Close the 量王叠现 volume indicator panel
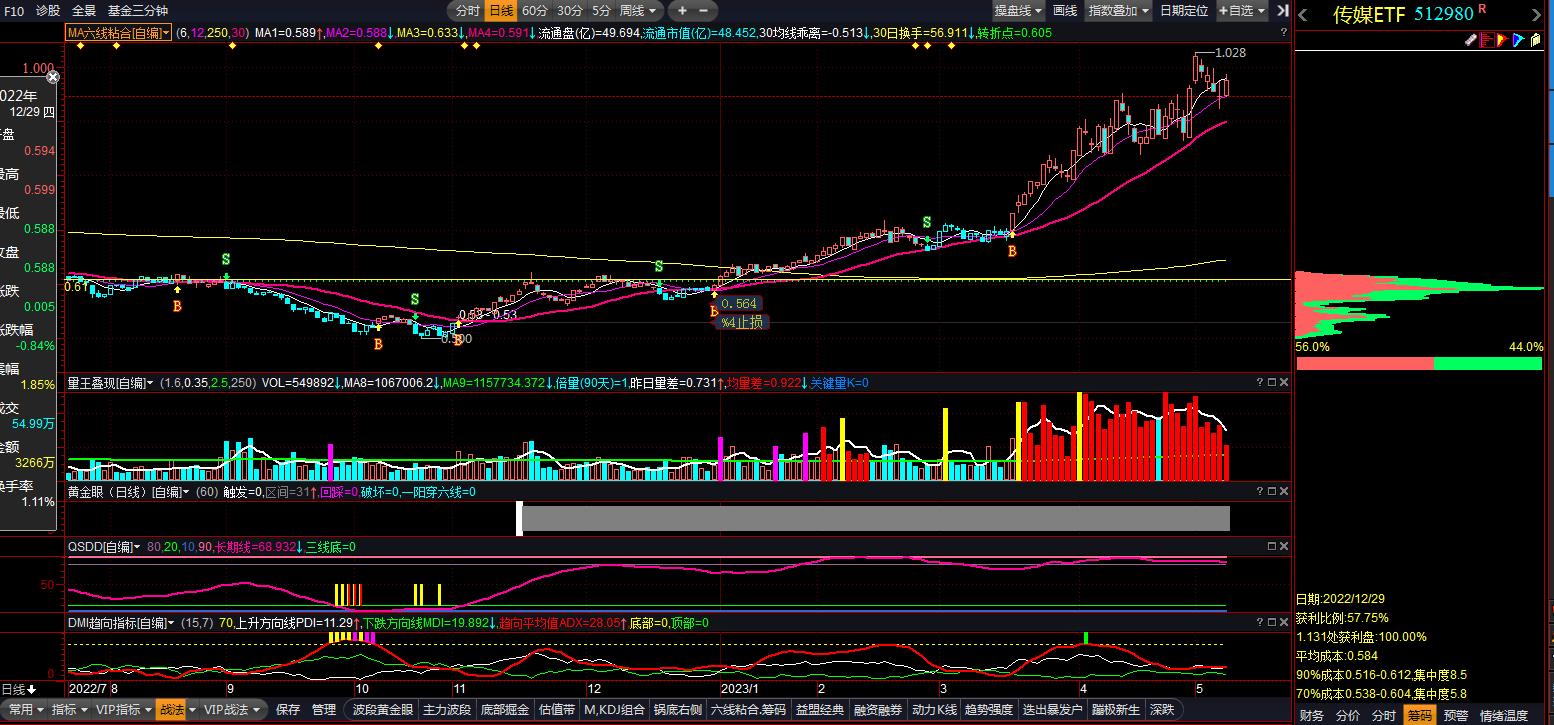Viewport: 1554px width, 725px height. (1284, 382)
